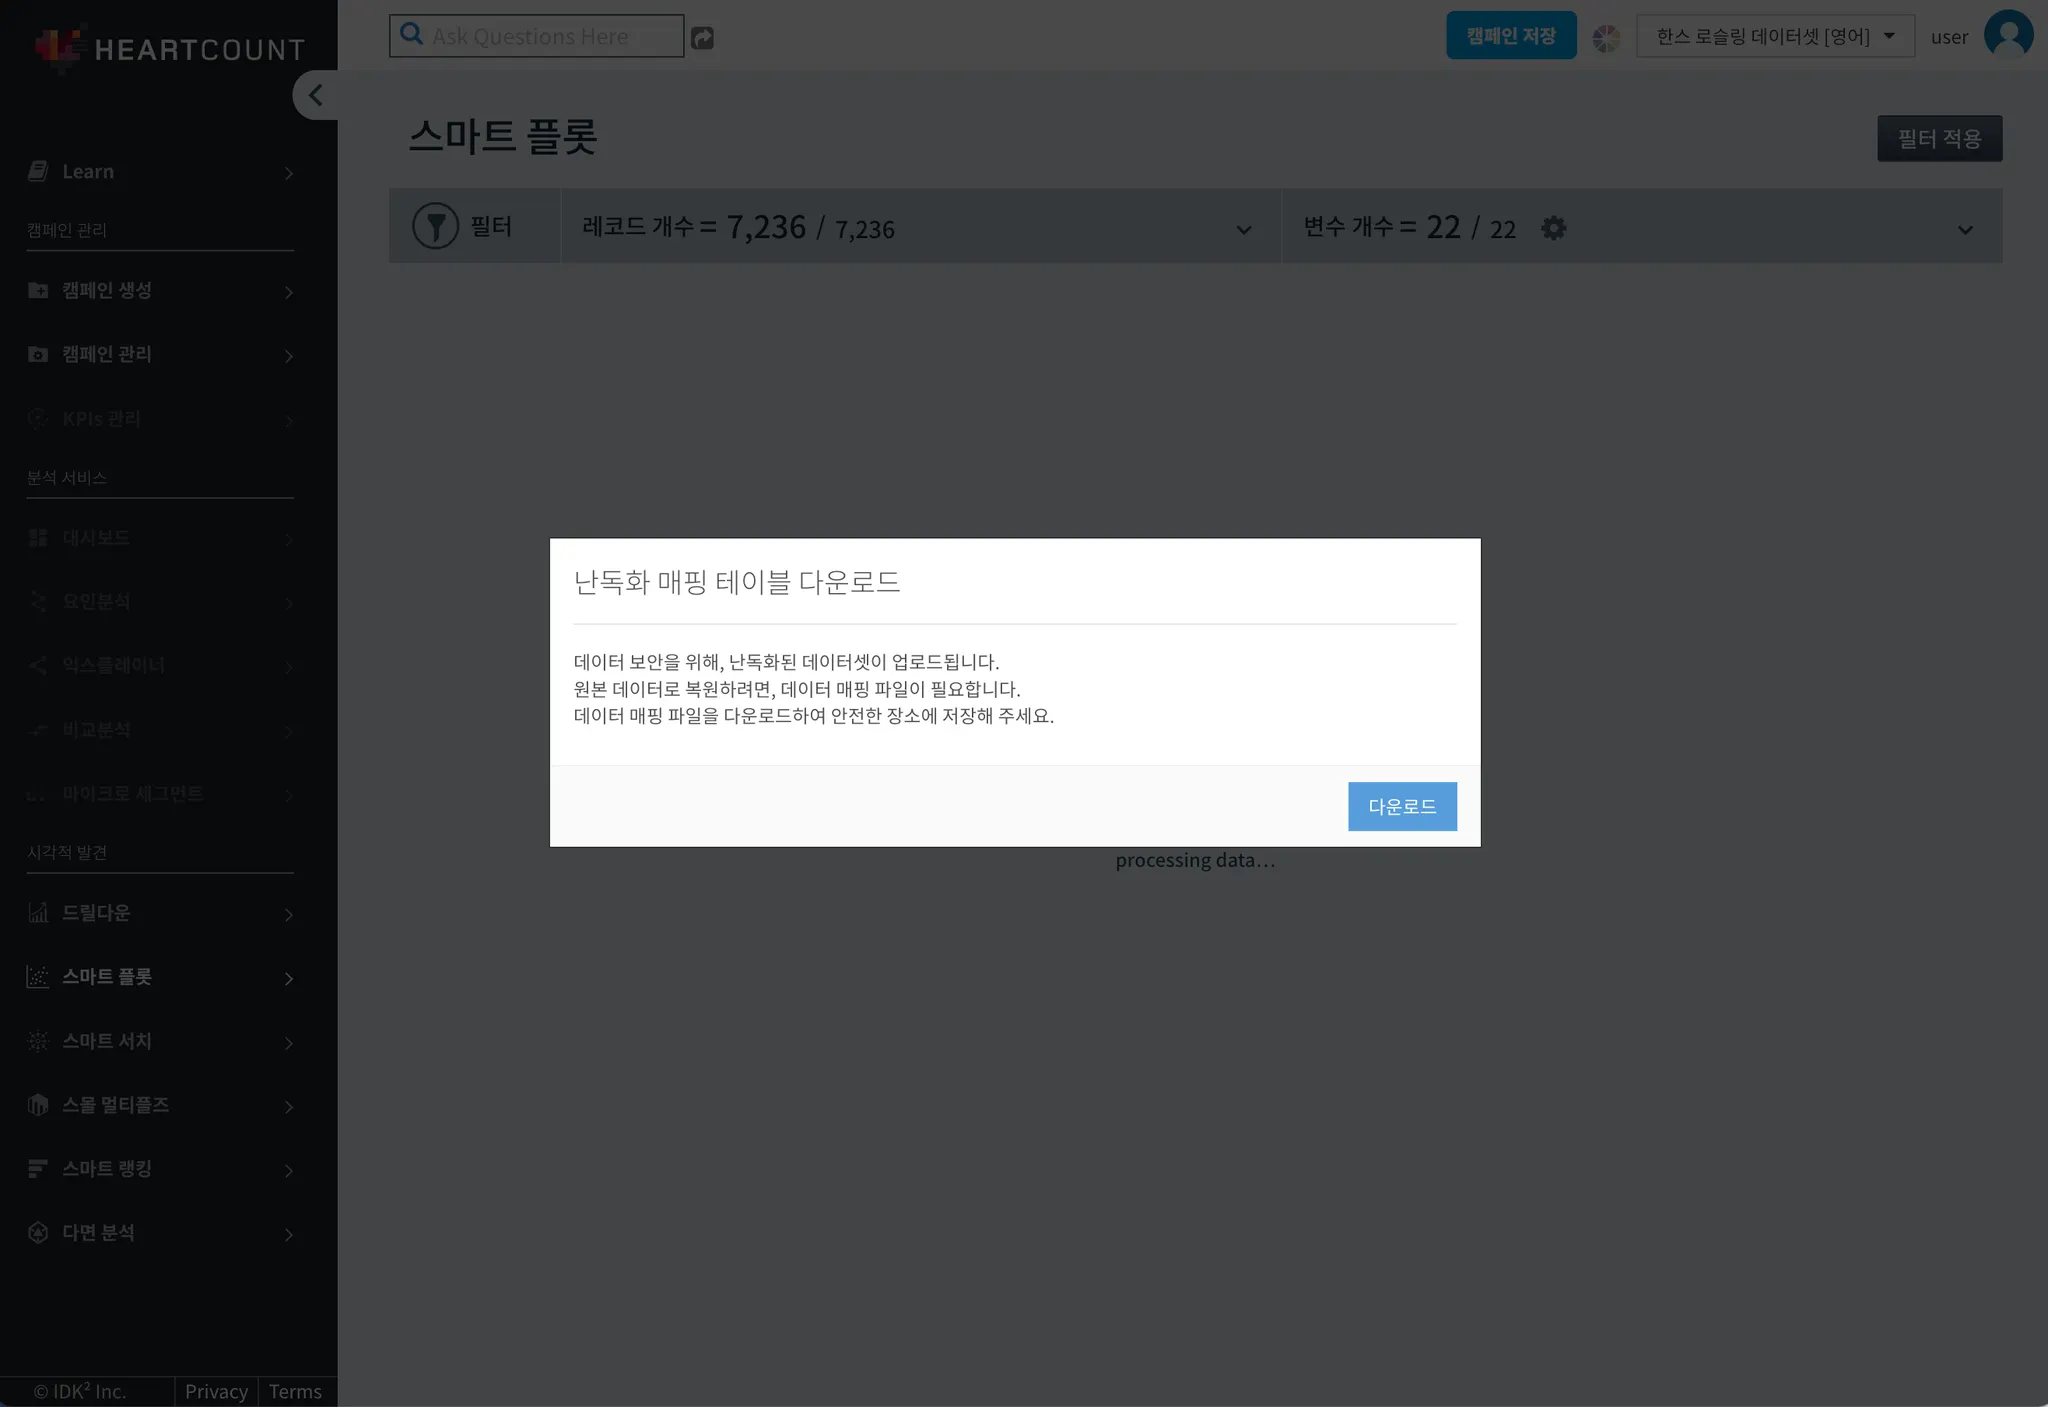Expand the 변수 개수 panel chevron
Screen dimensions: 2048x1407
coord(1964,230)
